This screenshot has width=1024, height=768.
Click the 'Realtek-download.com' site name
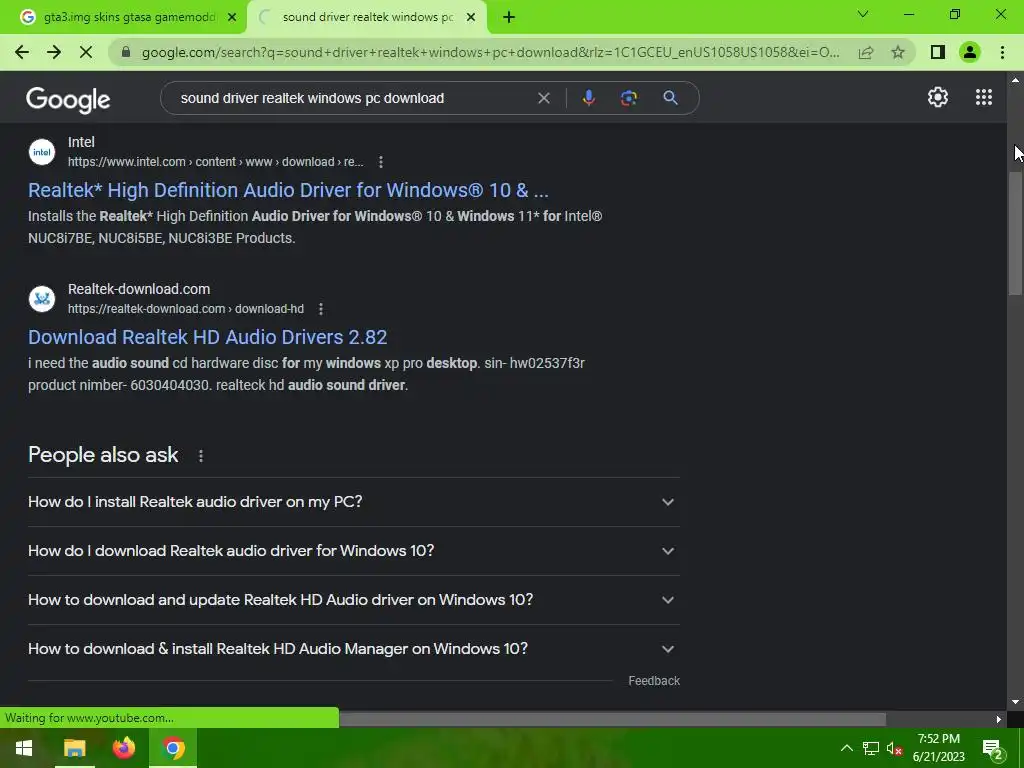pyautogui.click(x=139, y=289)
